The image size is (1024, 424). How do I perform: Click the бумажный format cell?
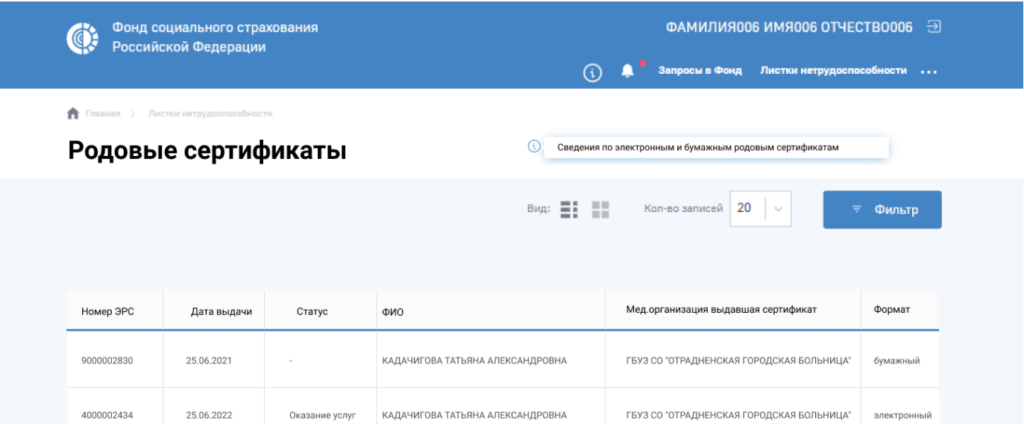point(897,361)
